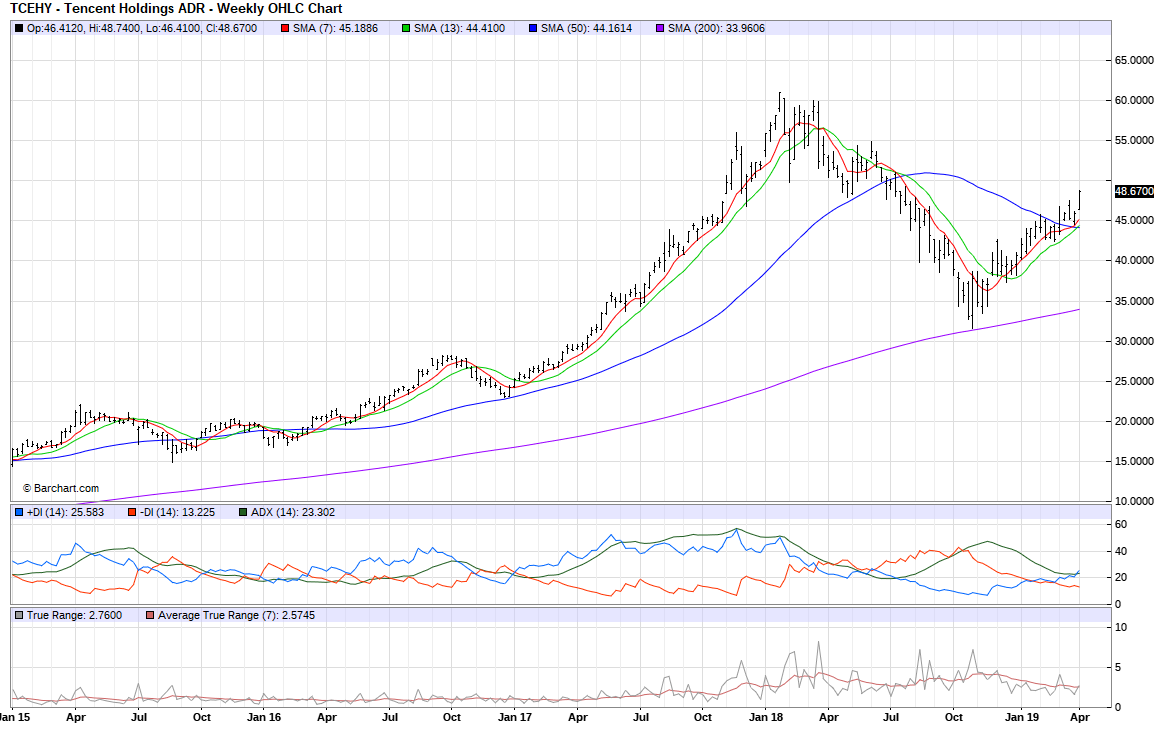This screenshot has width=1156, height=748.
Task: Click the gray True Range legend swatch
Action: point(19,615)
